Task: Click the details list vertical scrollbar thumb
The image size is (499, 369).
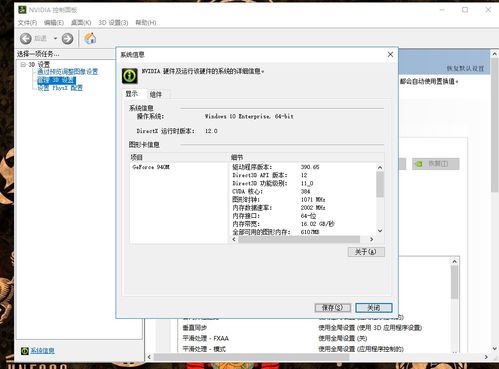Action: (x=380, y=184)
